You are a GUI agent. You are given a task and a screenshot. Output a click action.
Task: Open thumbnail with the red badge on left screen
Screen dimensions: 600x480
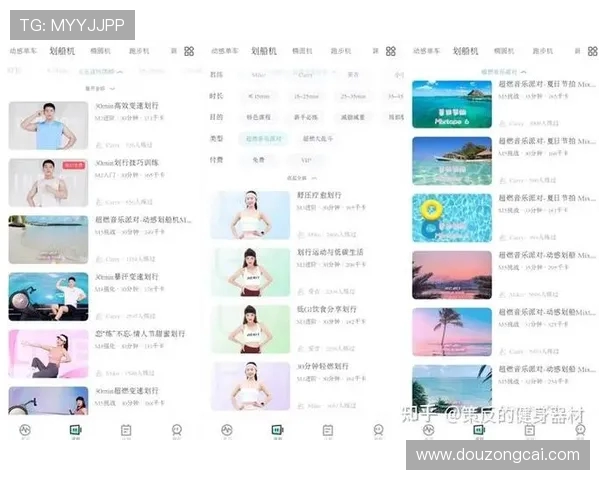[x=48, y=183]
